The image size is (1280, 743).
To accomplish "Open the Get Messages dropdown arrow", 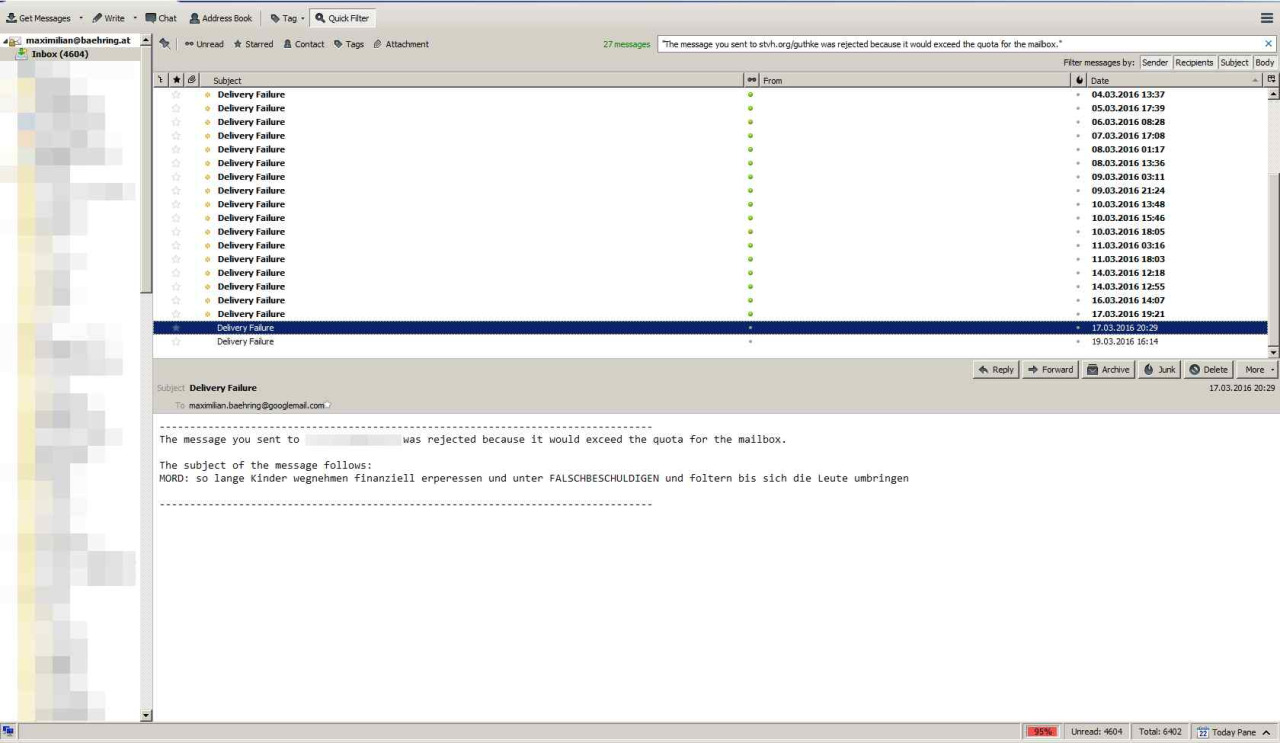I will [x=81, y=18].
